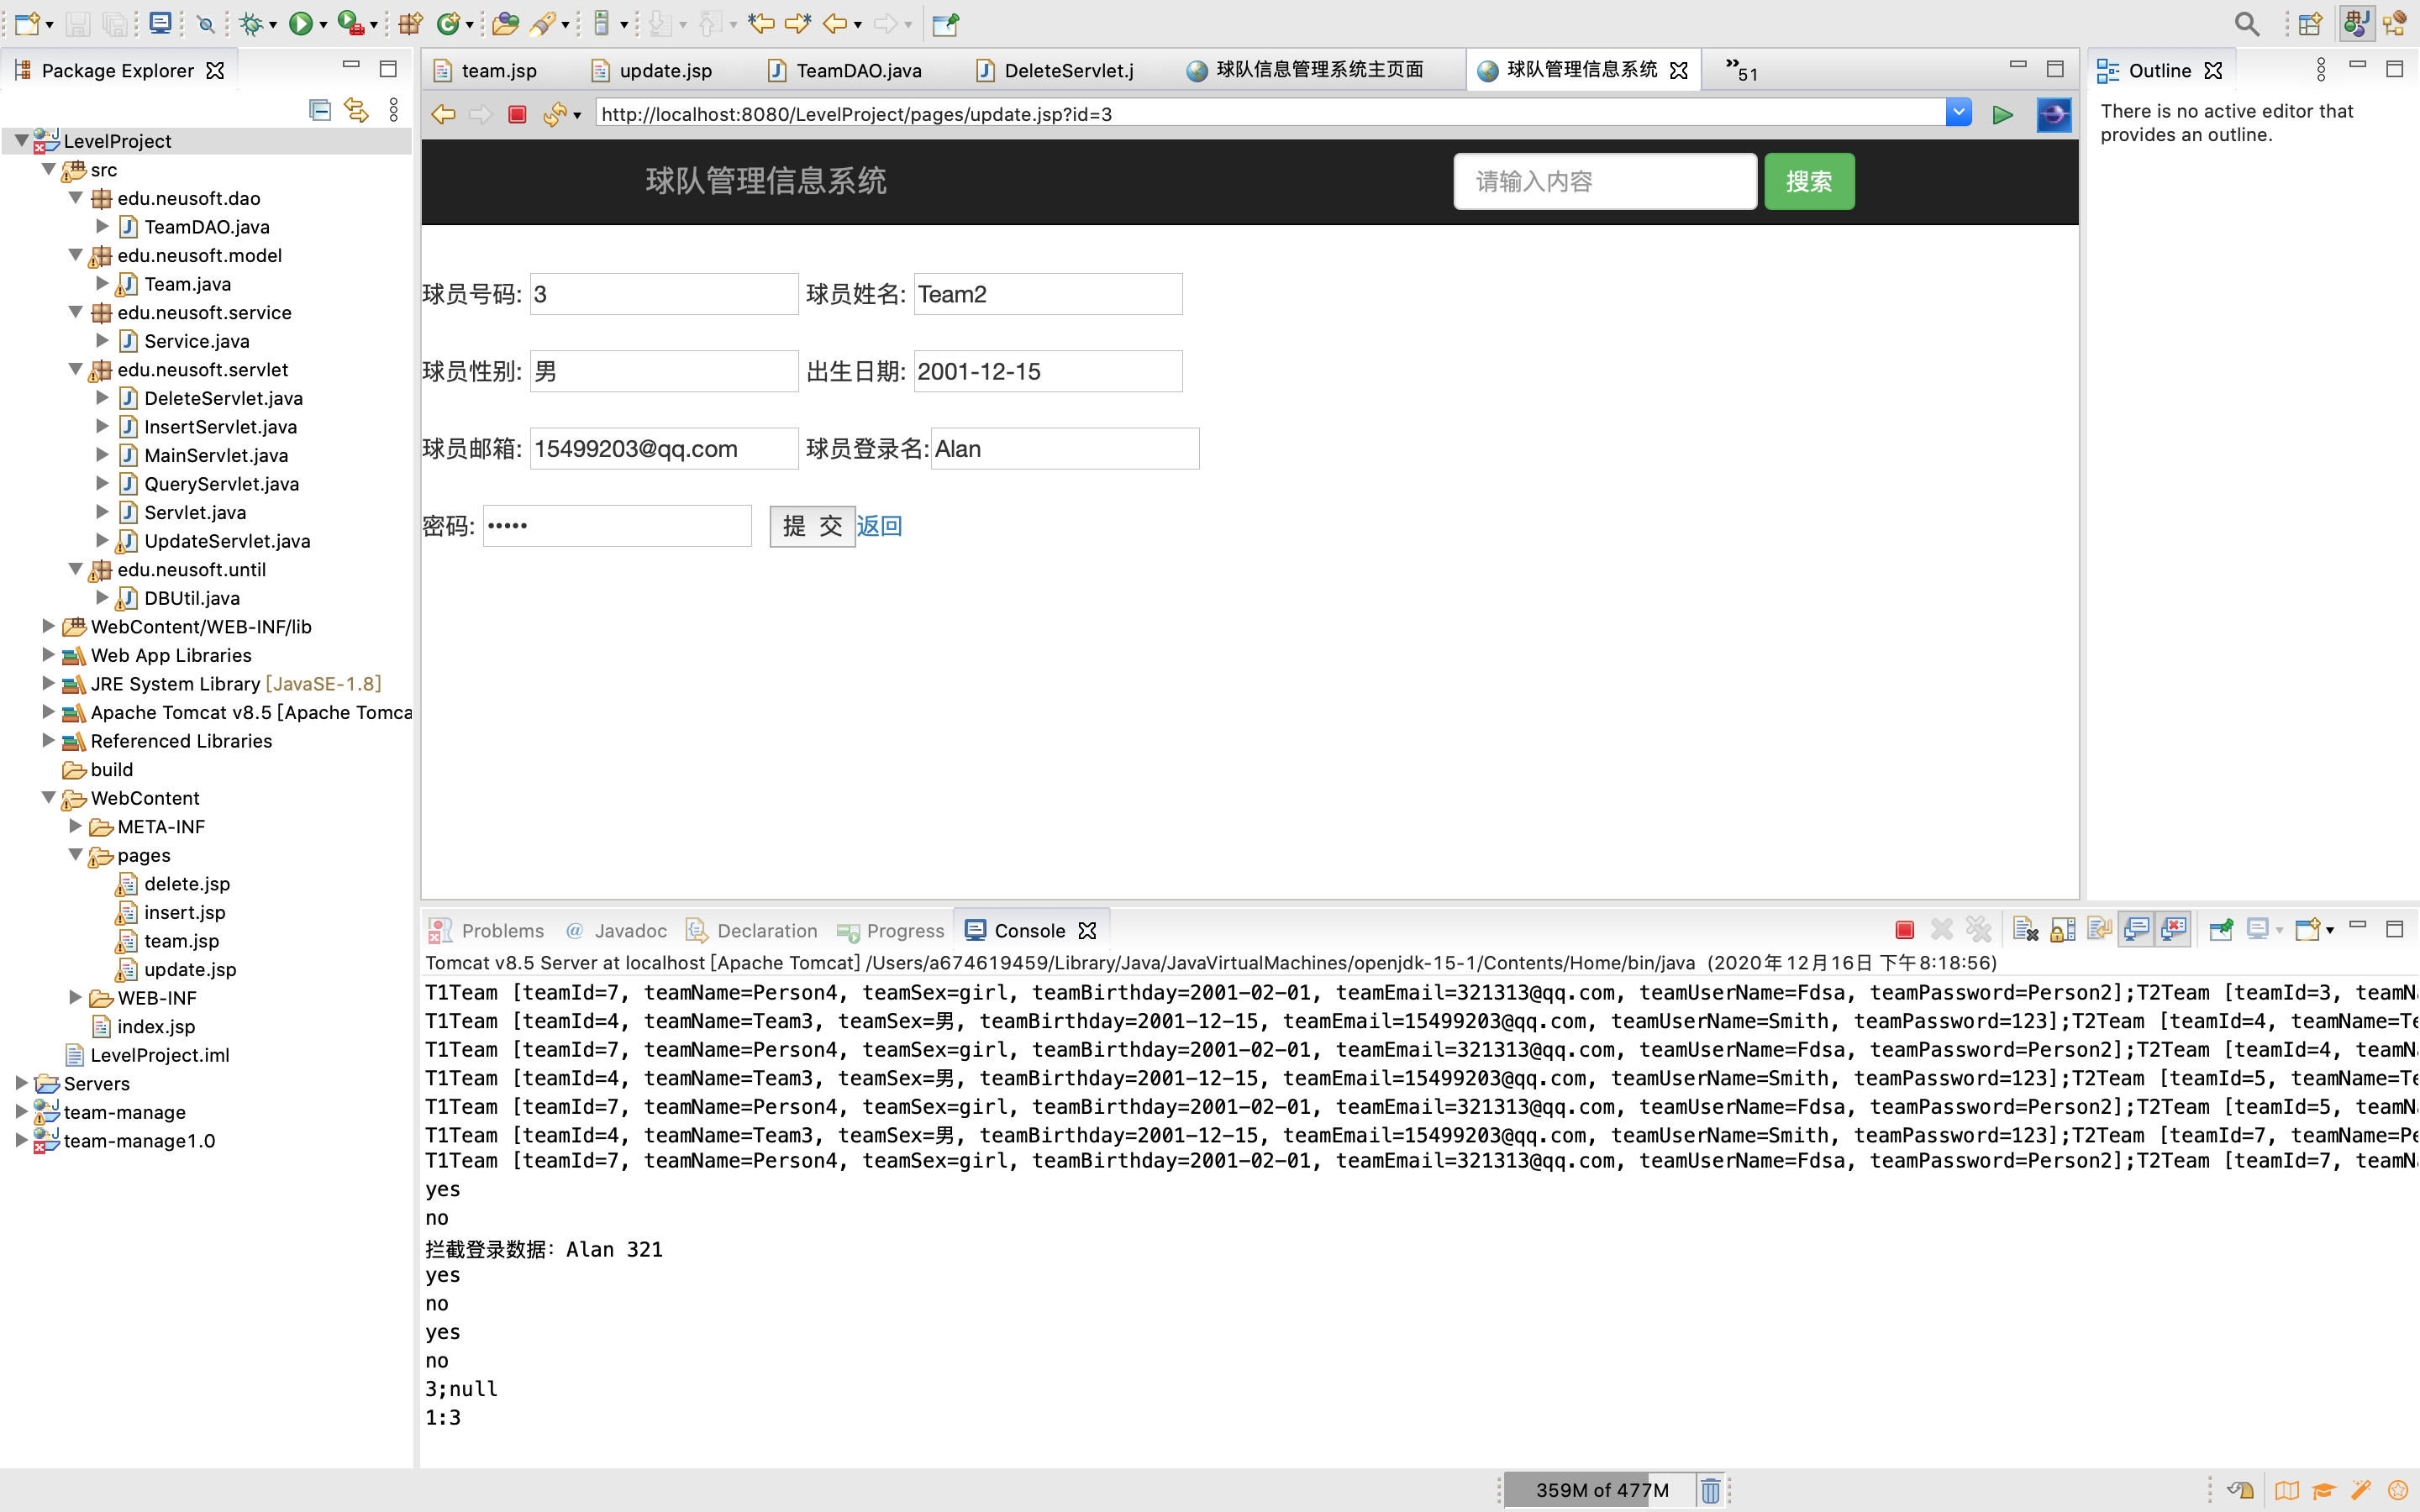Expand the Servers project node
Screen dimensions: 2420x1512
point(21,1083)
